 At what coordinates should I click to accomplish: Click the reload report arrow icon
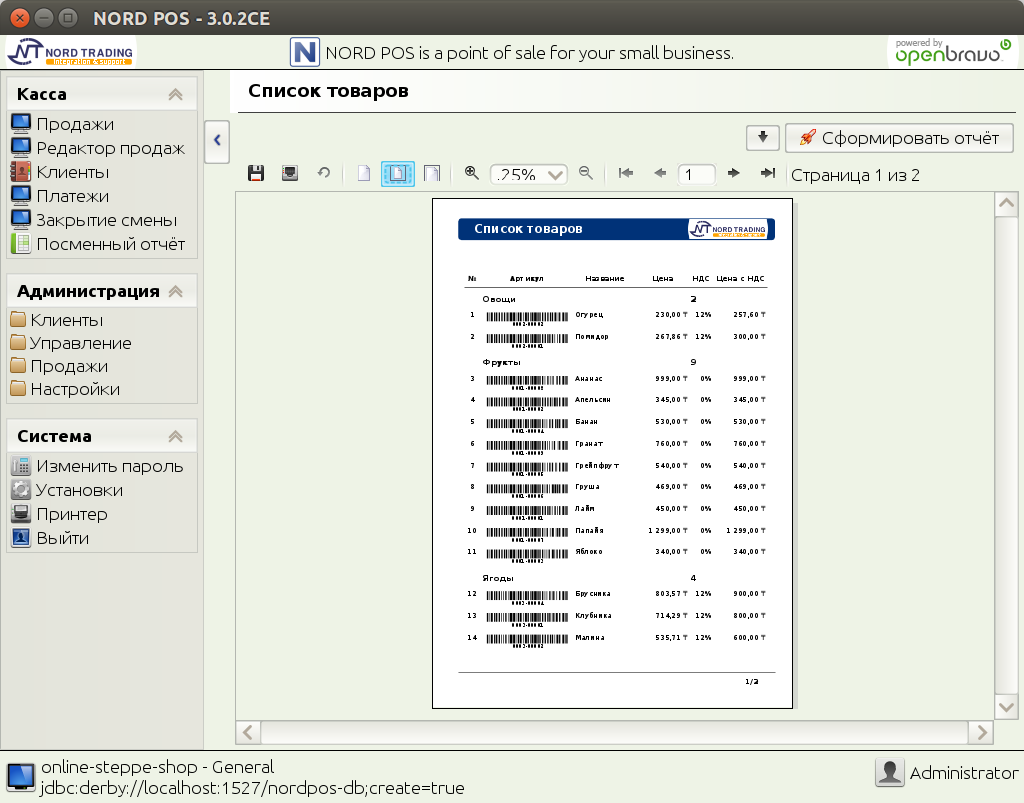tap(324, 174)
